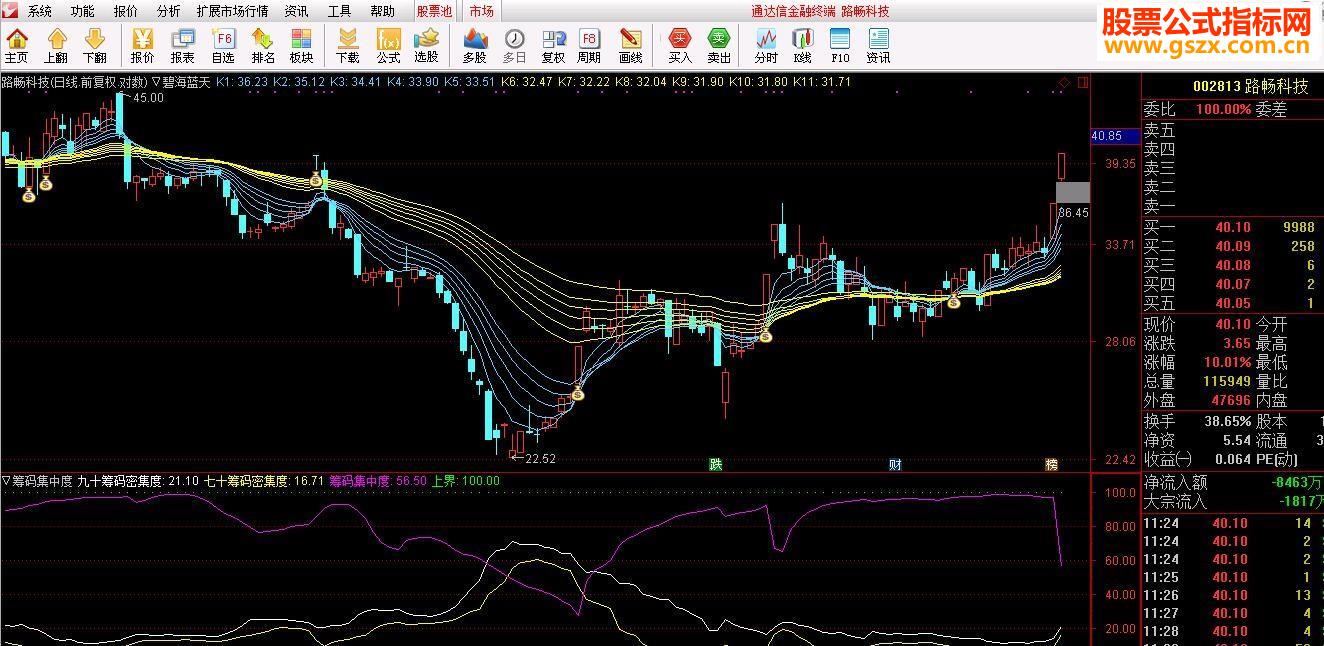The image size is (1324, 646).
Task: Open the 排名 ranking icon
Action: (263, 47)
